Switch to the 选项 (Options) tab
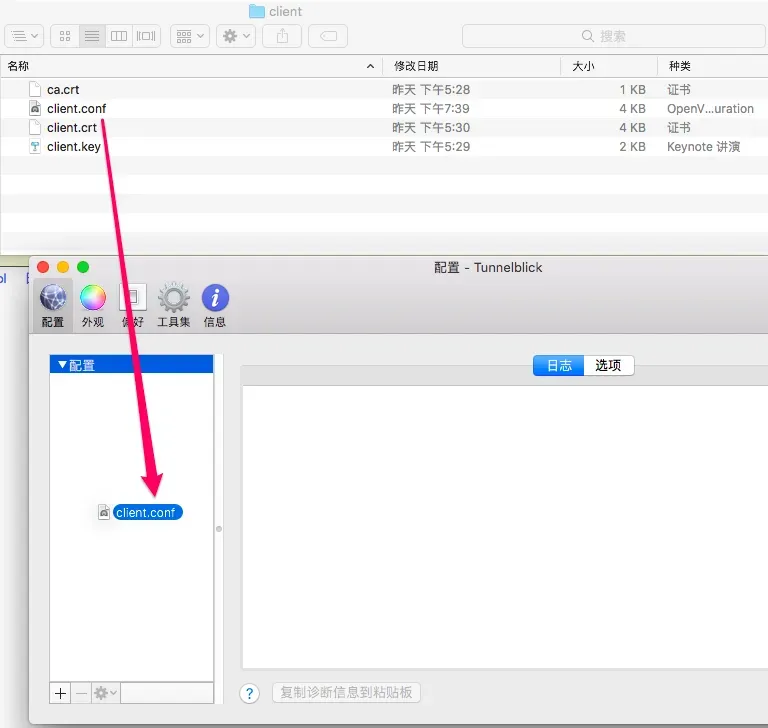 [x=608, y=365]
